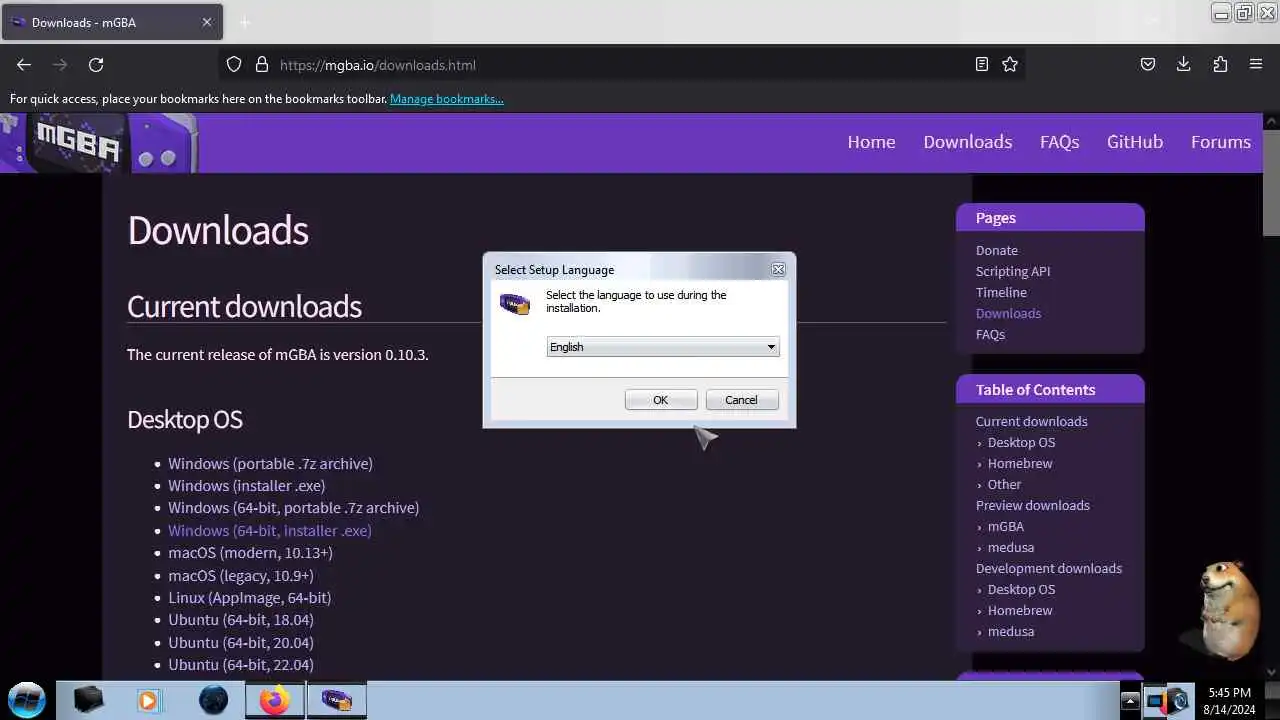The height and width of the screenshot is (720, 1280).
Task: Open FAQs in top navigation
Action: [x=1059, y=142]
